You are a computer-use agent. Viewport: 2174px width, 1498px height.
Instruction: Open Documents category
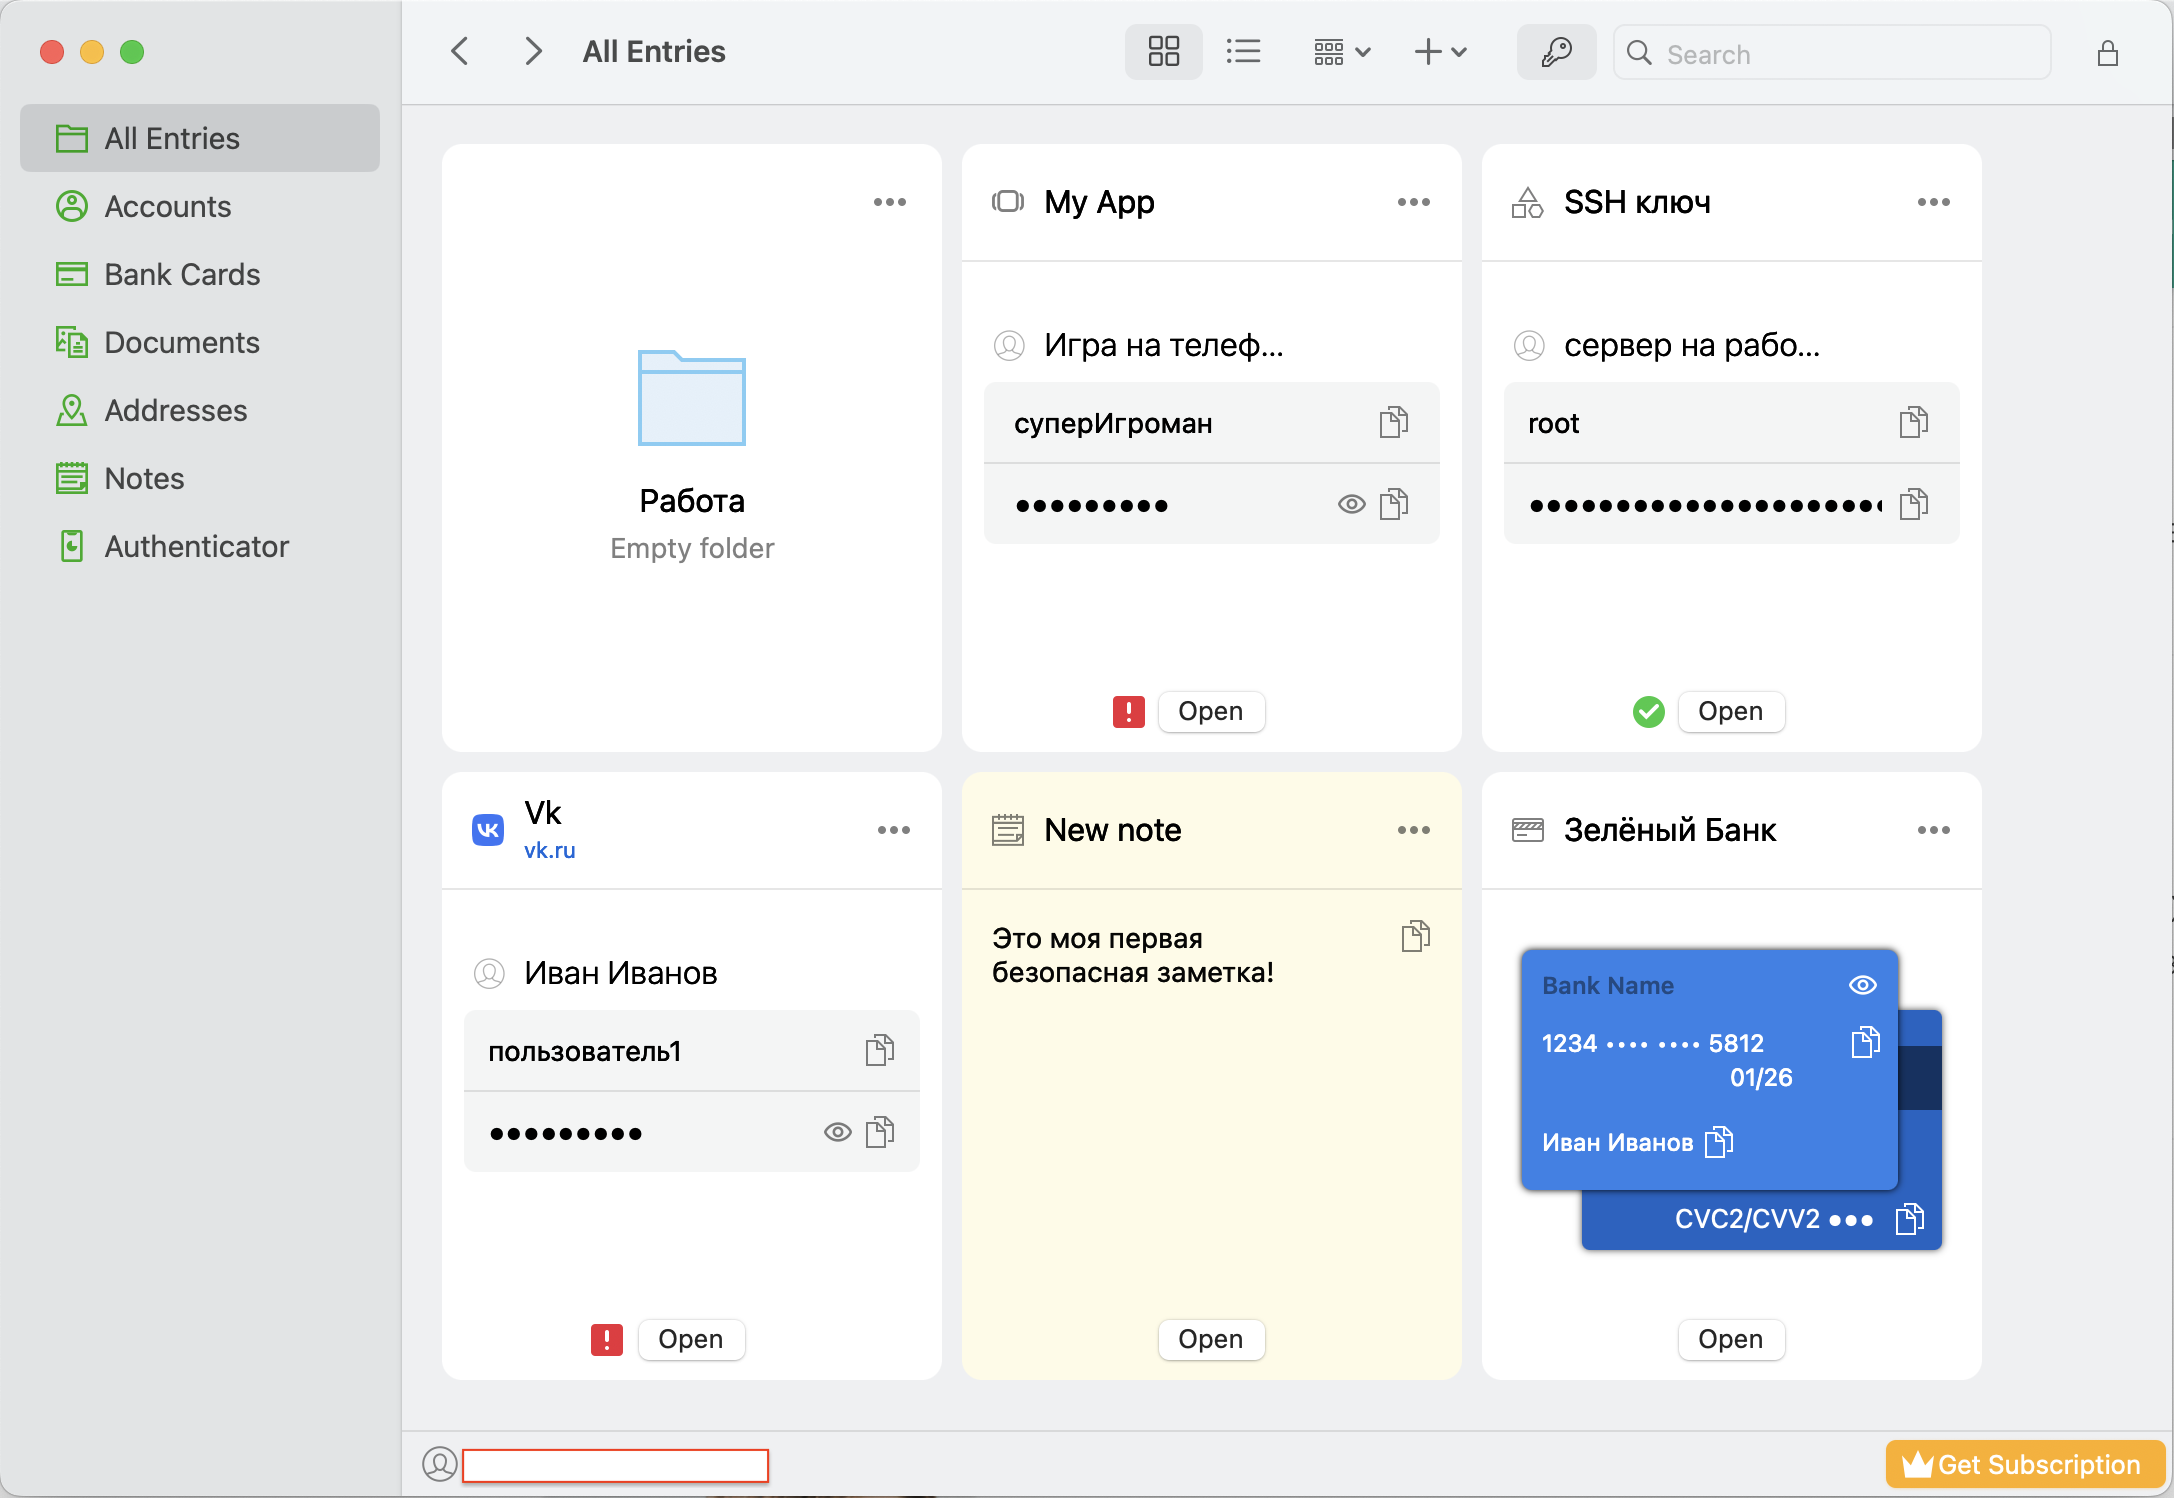(200, 342)
